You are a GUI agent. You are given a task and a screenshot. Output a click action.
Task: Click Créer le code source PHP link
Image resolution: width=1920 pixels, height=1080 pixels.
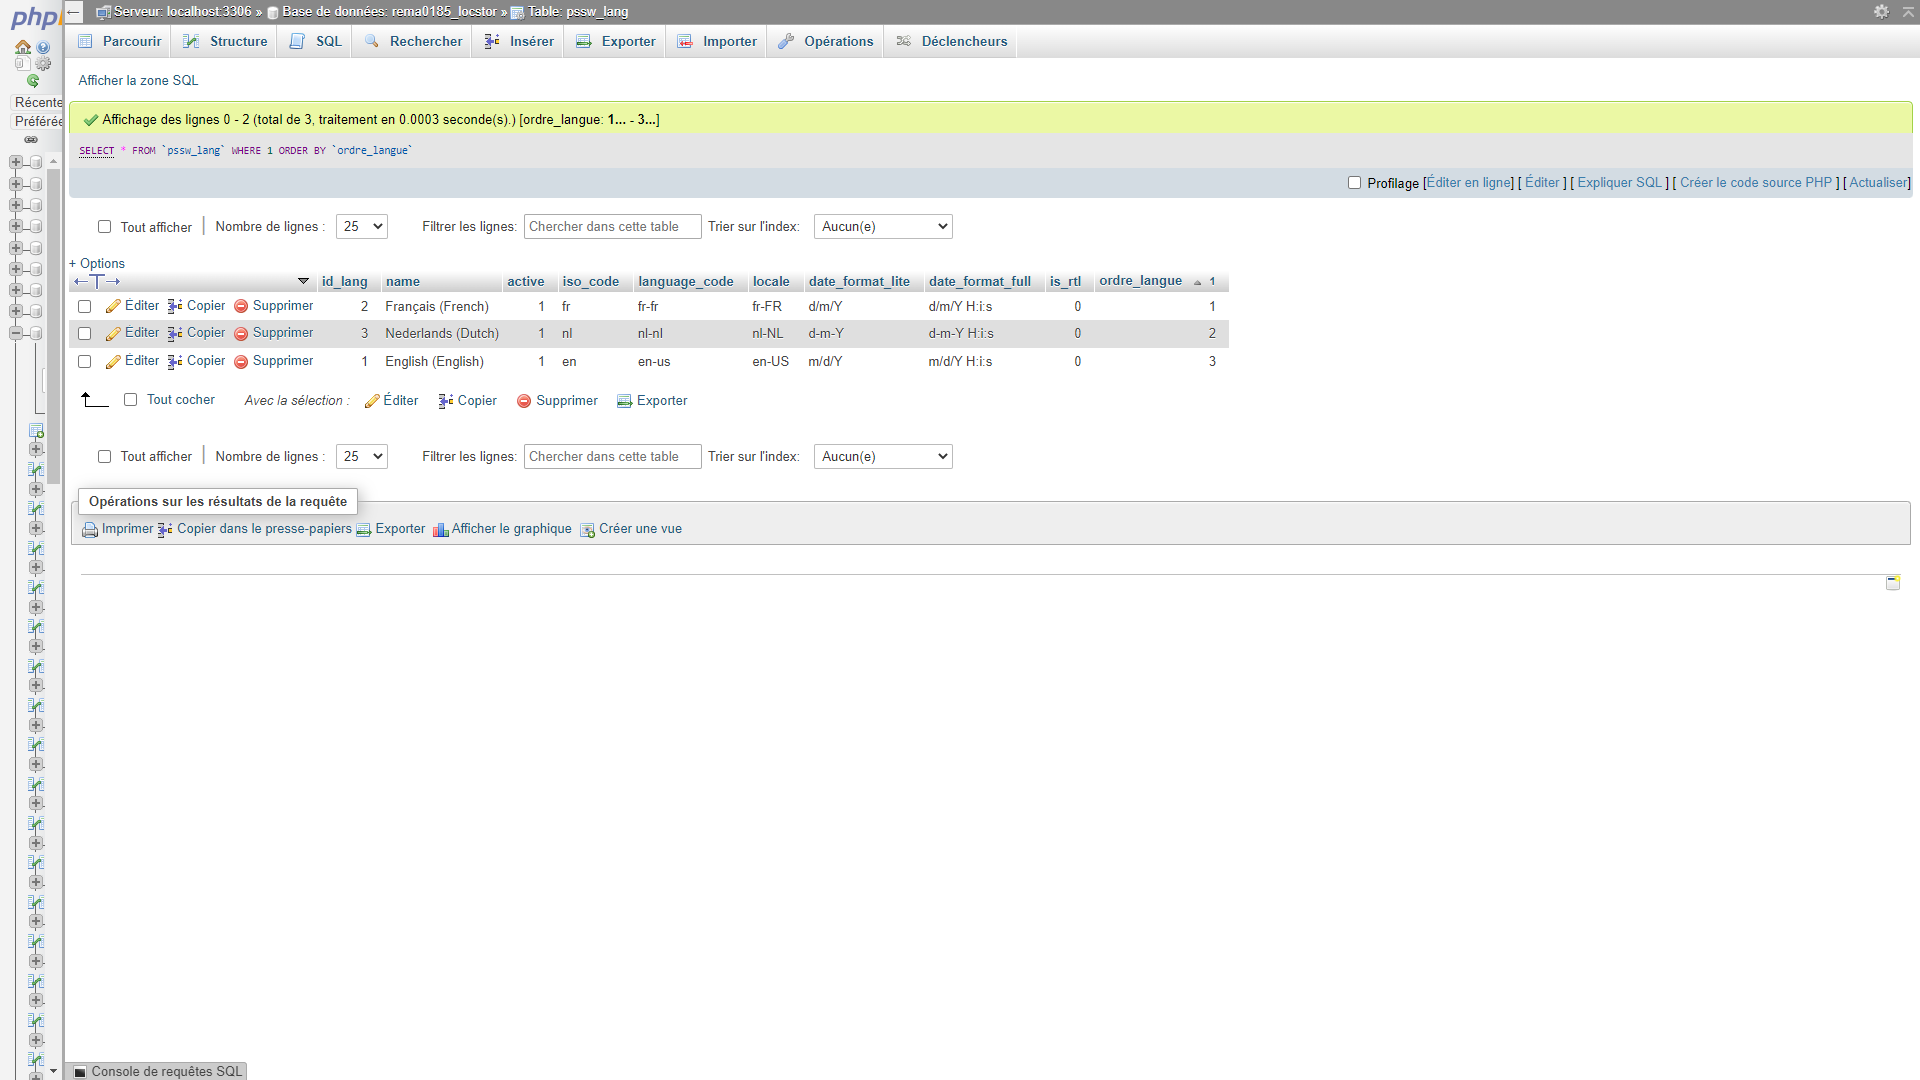click(1755, 183)
